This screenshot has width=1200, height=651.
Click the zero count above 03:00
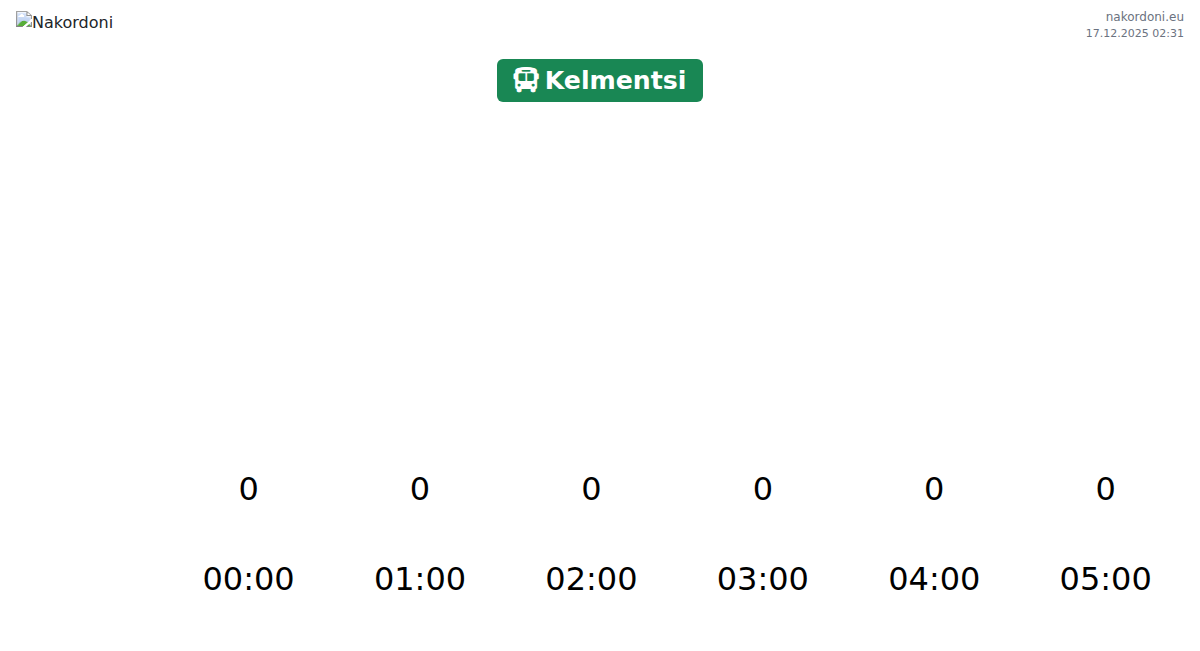tap(763, 489)
